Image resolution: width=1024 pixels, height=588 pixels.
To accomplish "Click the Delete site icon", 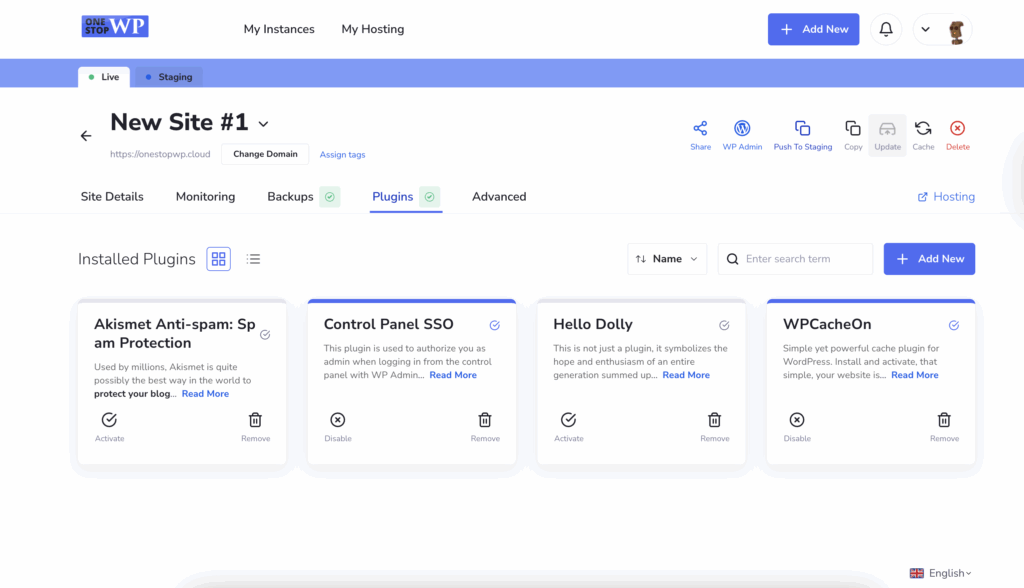I will pyautogui.click(x=957, y=128).
